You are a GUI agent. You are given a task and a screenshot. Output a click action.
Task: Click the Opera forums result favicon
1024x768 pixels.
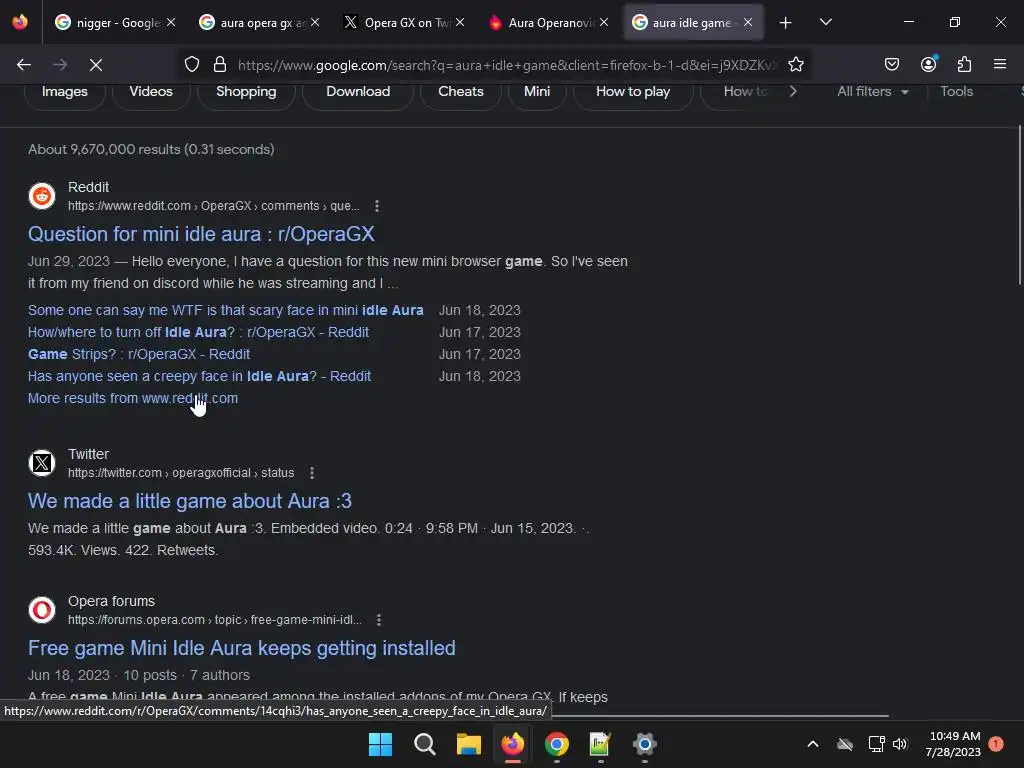[42, 610]
